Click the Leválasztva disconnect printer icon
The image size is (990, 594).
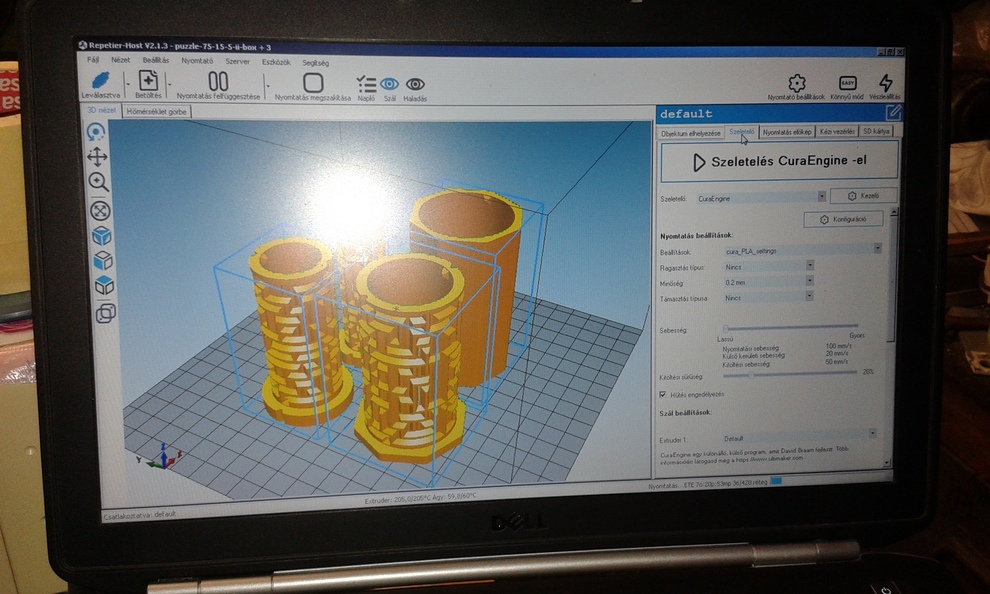(x=100, y=82)
